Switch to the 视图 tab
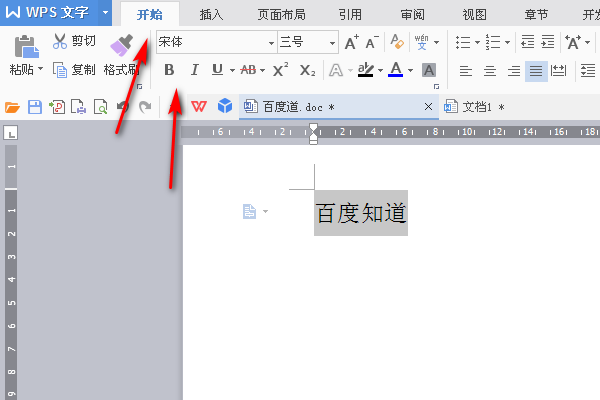600x400 pixels. coord(474,15)
